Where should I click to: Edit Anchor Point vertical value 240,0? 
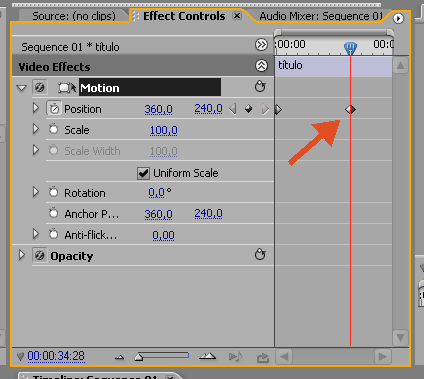point(208,213)
